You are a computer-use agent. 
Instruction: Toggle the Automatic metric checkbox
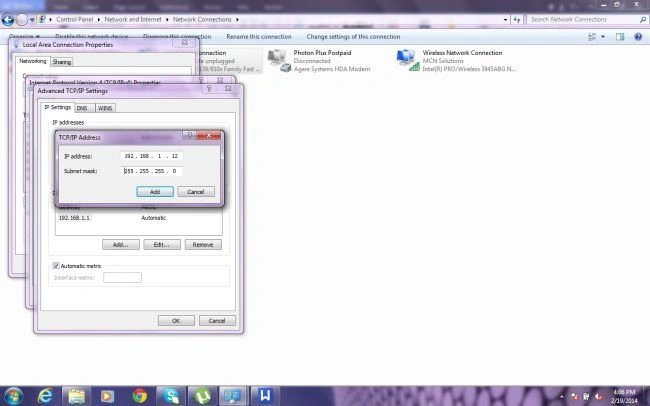coord(56,266)
